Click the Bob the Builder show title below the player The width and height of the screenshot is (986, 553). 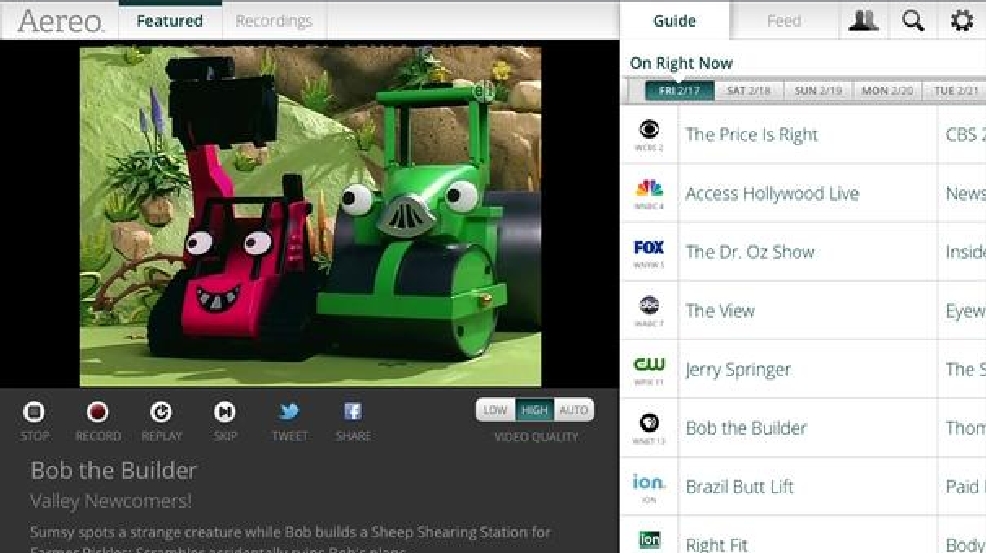114,470
